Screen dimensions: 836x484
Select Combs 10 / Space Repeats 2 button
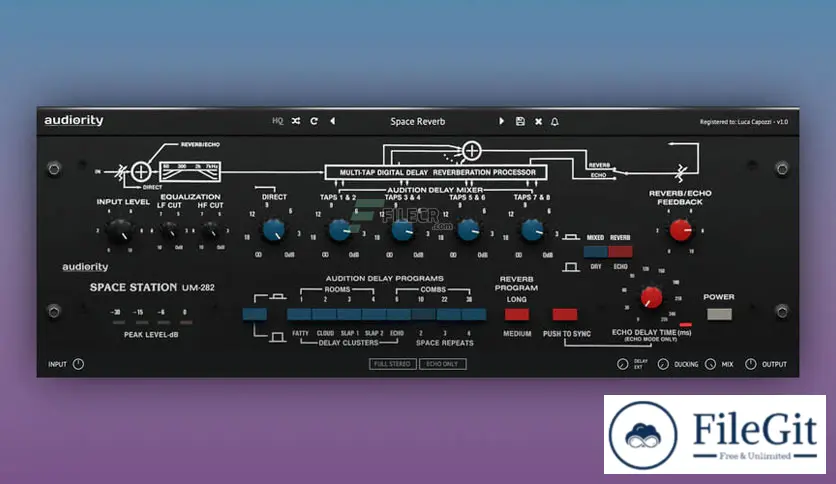(x=424, y=314)
